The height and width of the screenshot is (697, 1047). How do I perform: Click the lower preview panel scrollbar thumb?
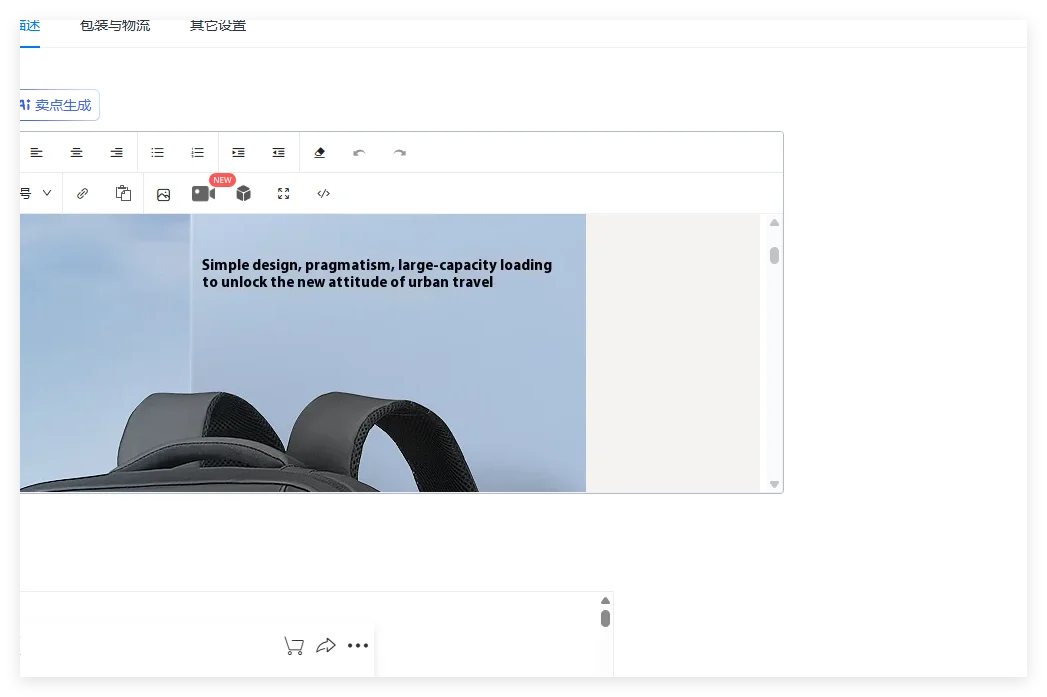606,619
